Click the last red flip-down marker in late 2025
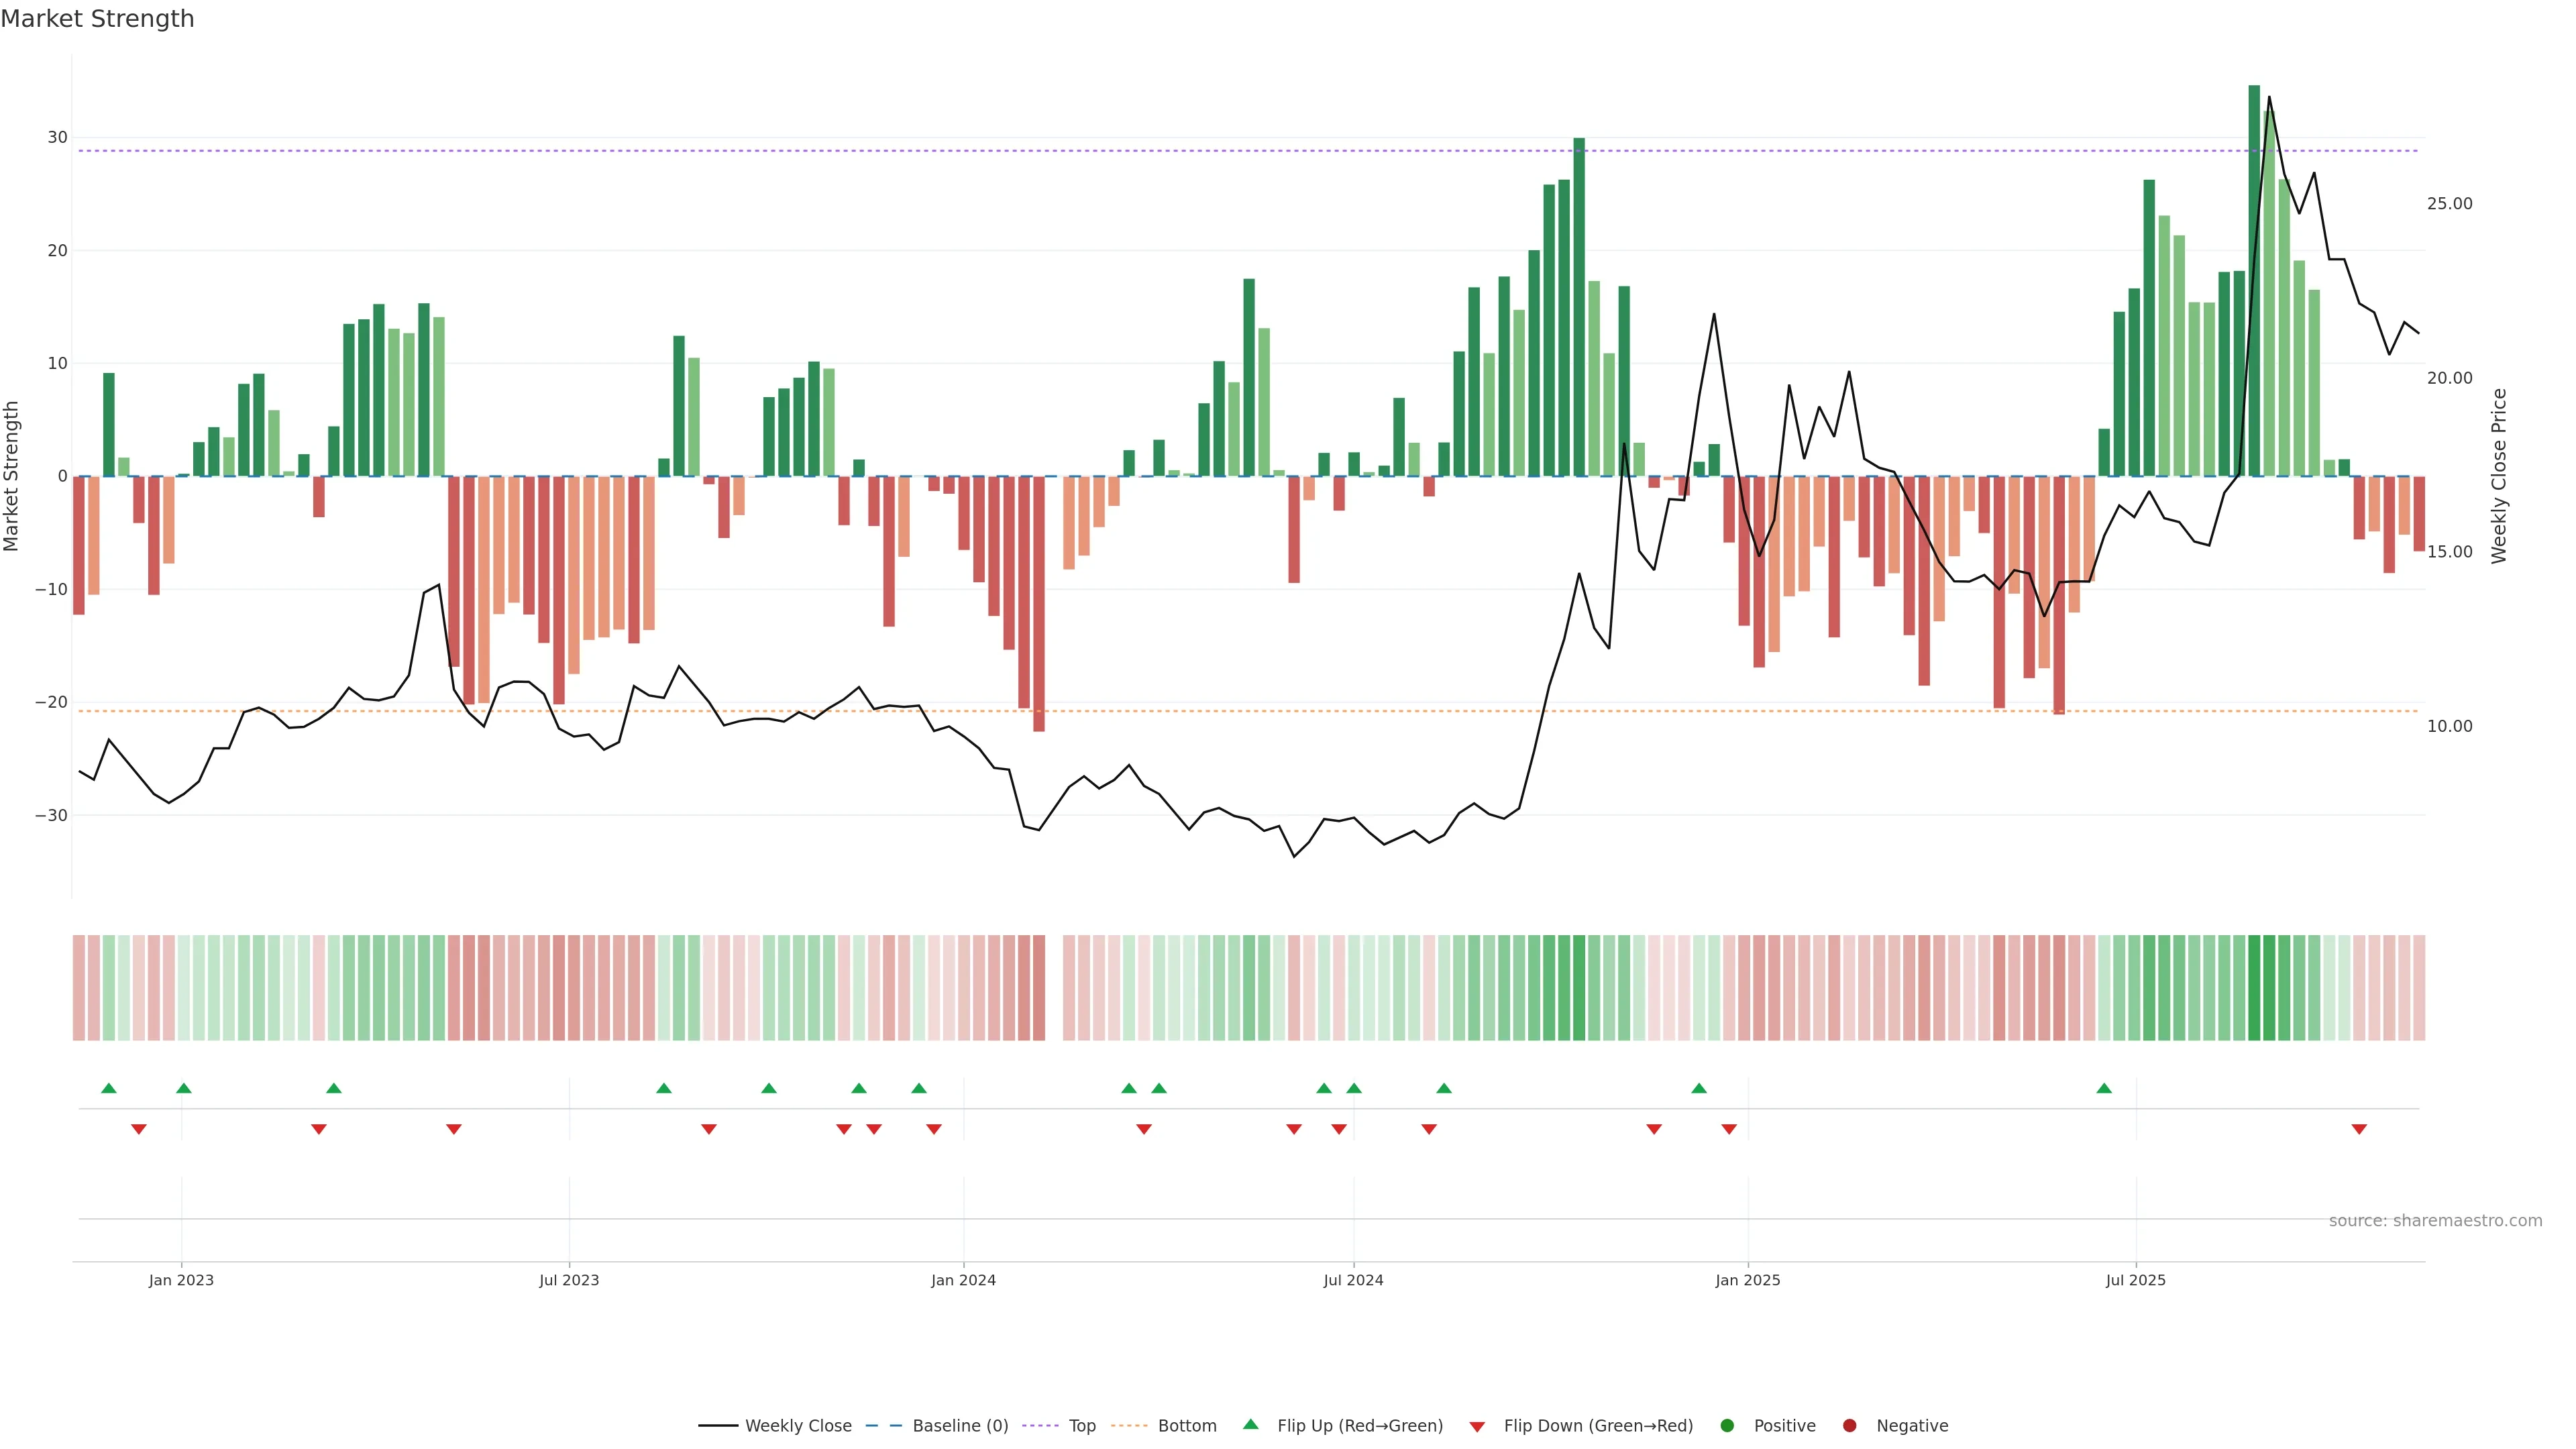Viewport: 2576px width, 1449px height. click(x=2359, y=1129)
